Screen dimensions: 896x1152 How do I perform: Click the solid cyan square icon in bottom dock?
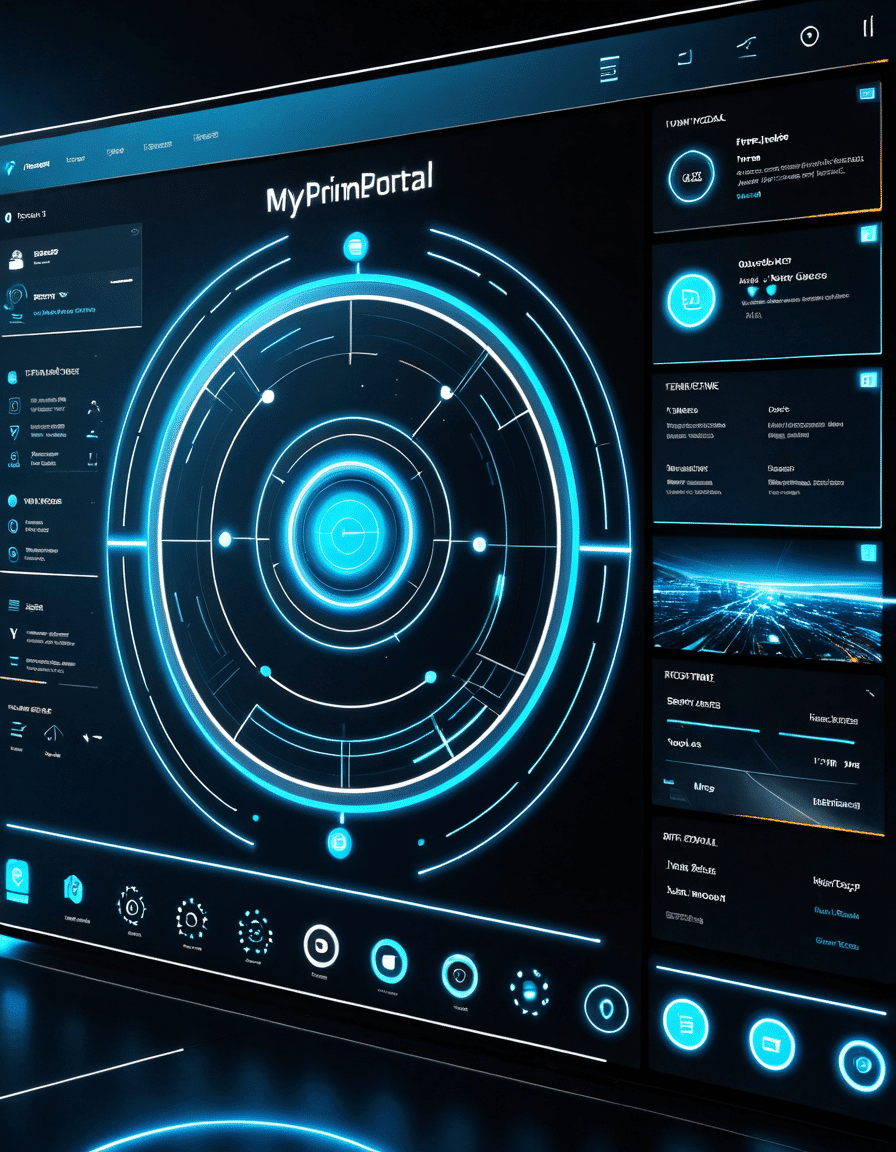(x=17, y=877)
